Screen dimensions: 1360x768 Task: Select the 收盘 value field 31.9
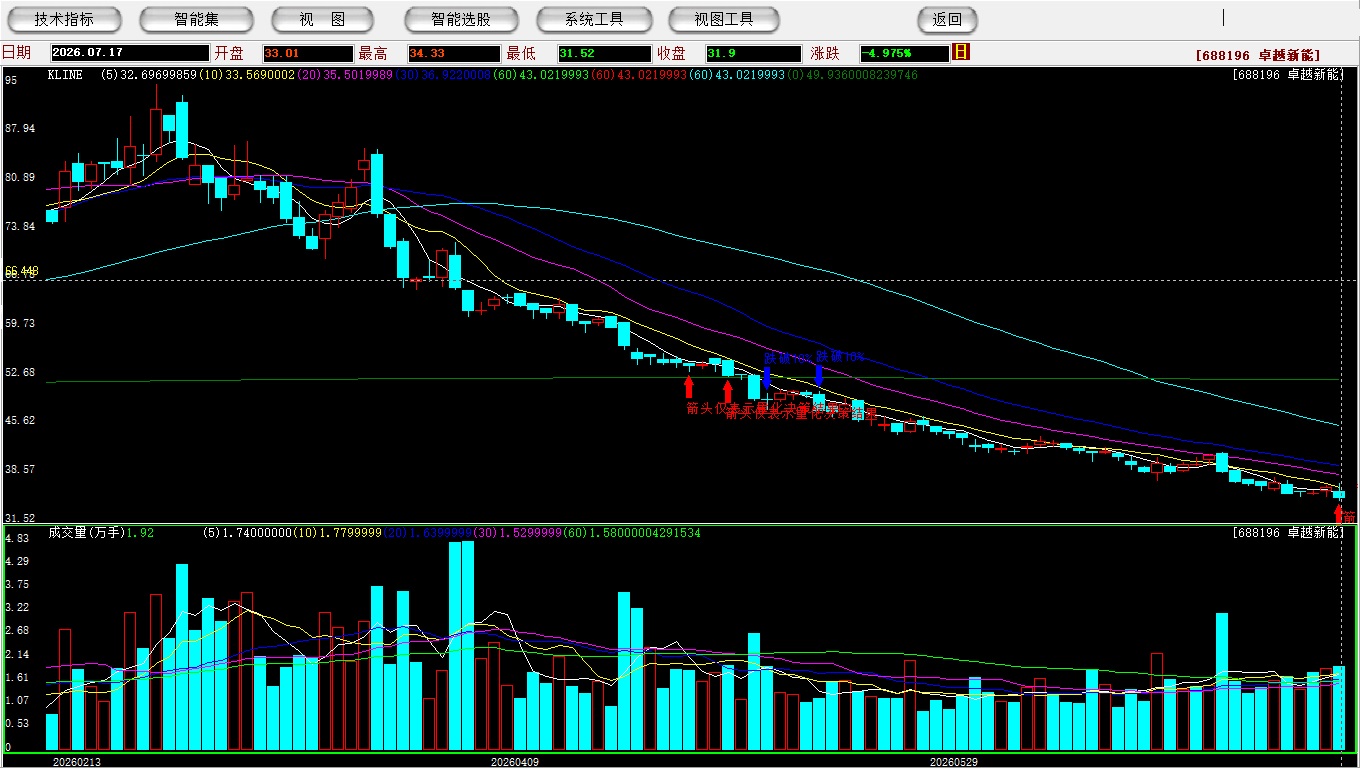click(x=753, y=53)
